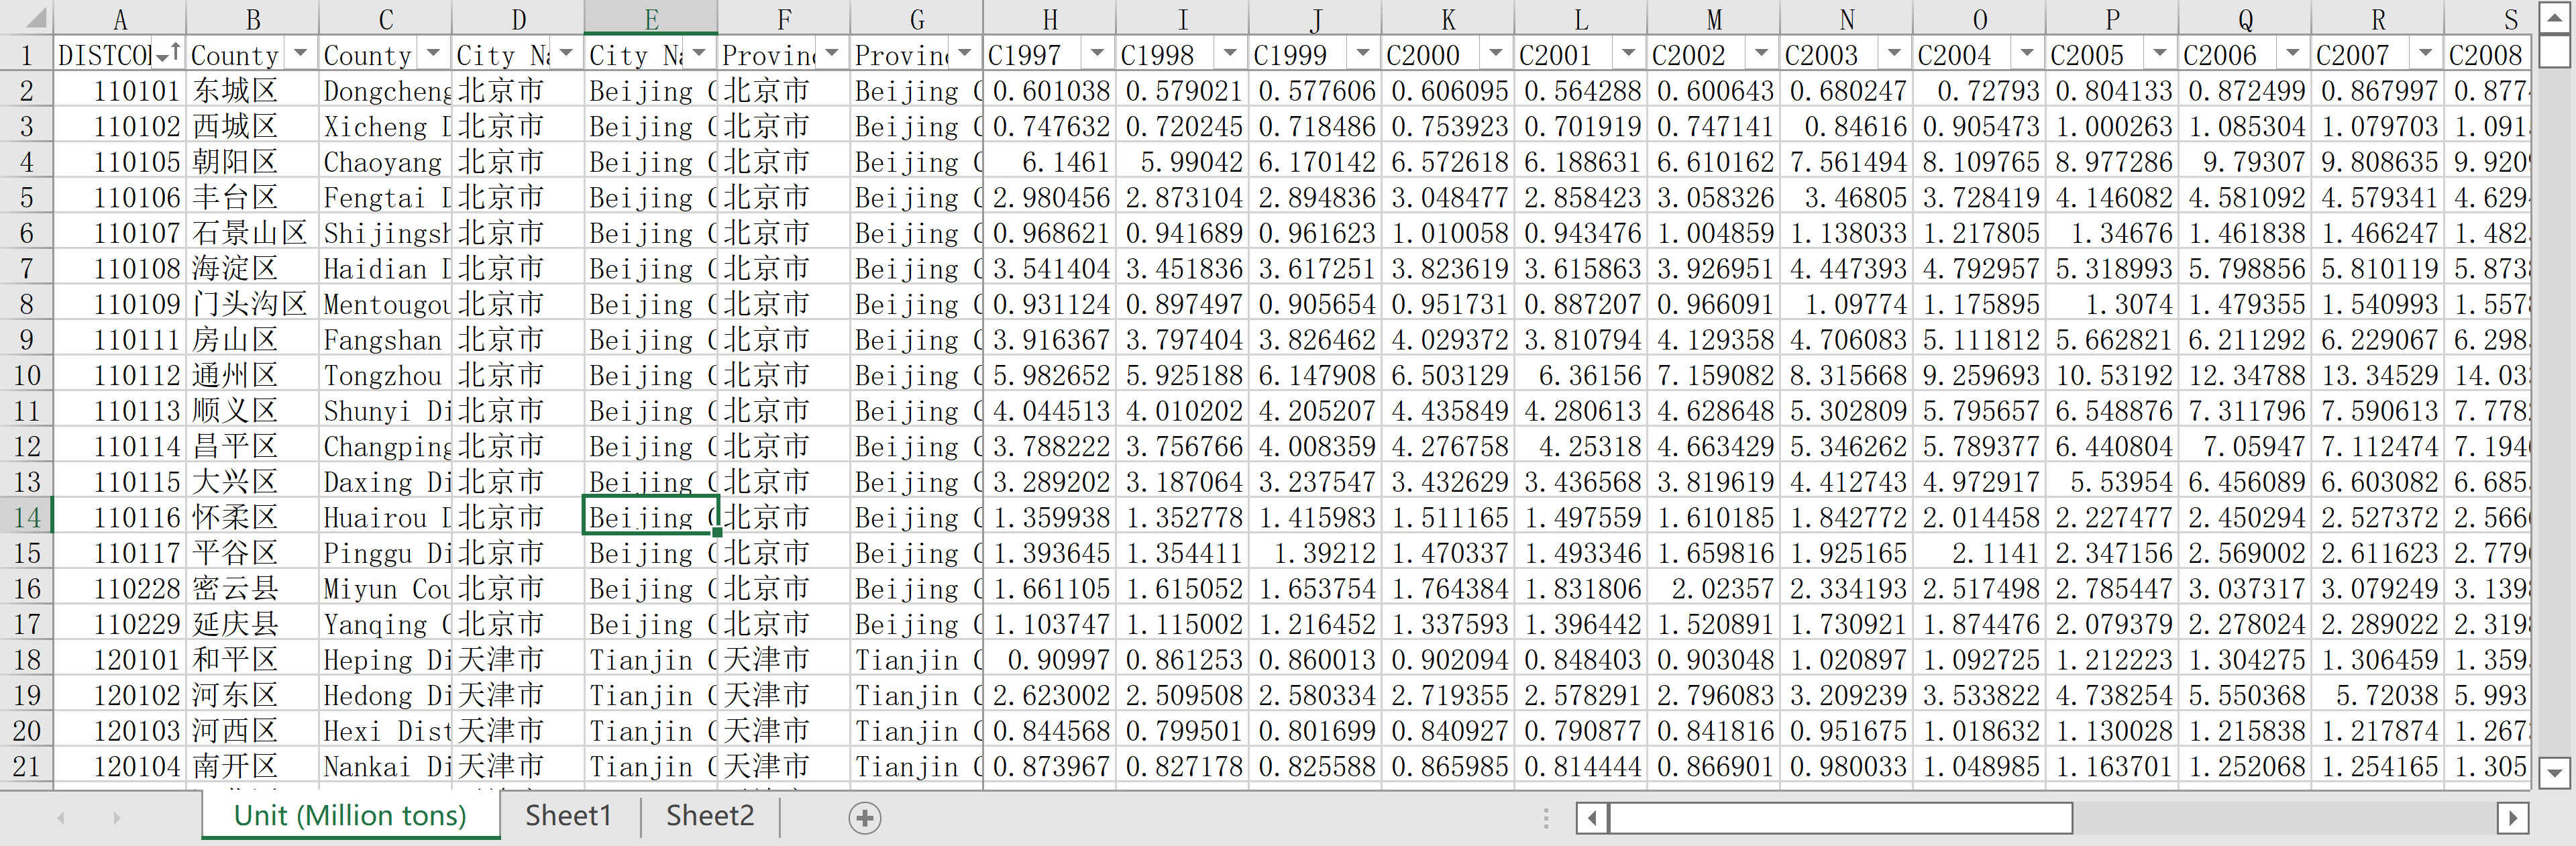
Task: Select row 14 header
Action: coord(27,517)
